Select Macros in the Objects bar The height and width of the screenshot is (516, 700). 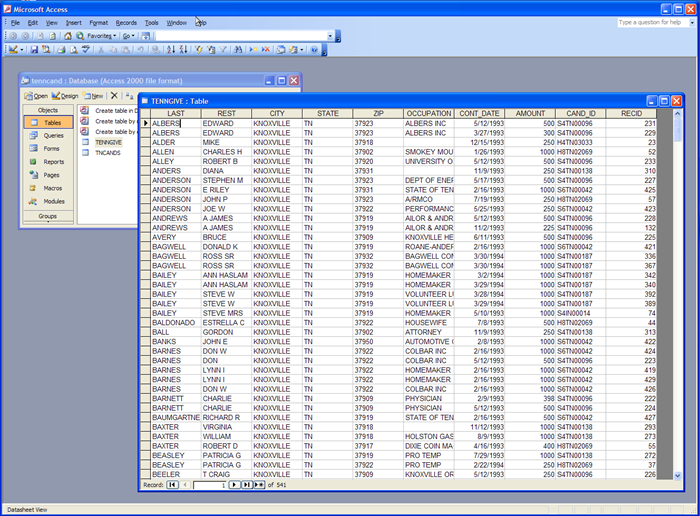click(x=48, y=188)
